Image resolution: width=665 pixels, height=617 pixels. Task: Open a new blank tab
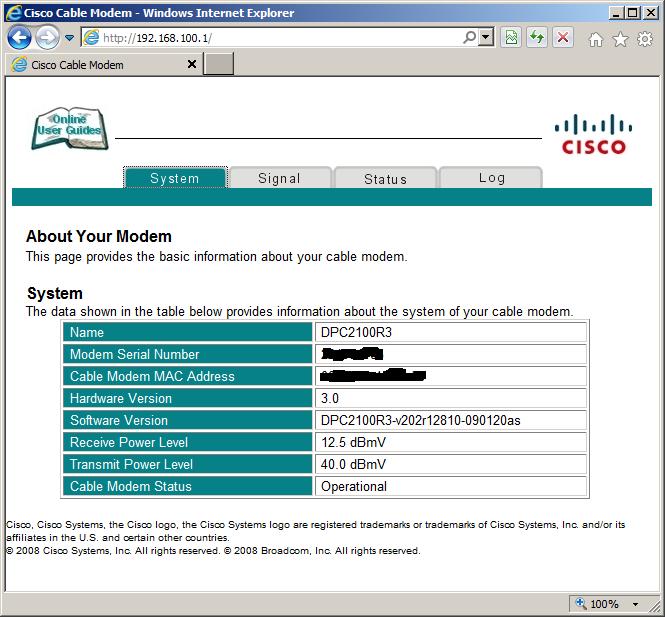pos(218,64)
